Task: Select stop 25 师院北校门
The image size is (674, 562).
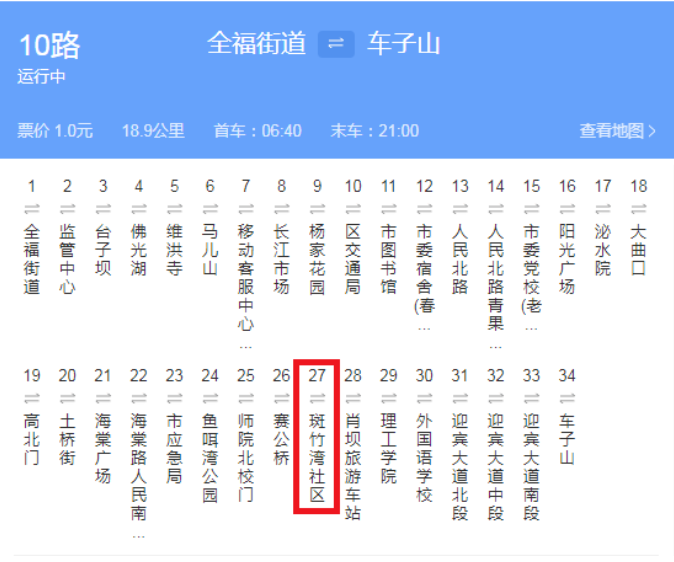Action: point(246,458)
